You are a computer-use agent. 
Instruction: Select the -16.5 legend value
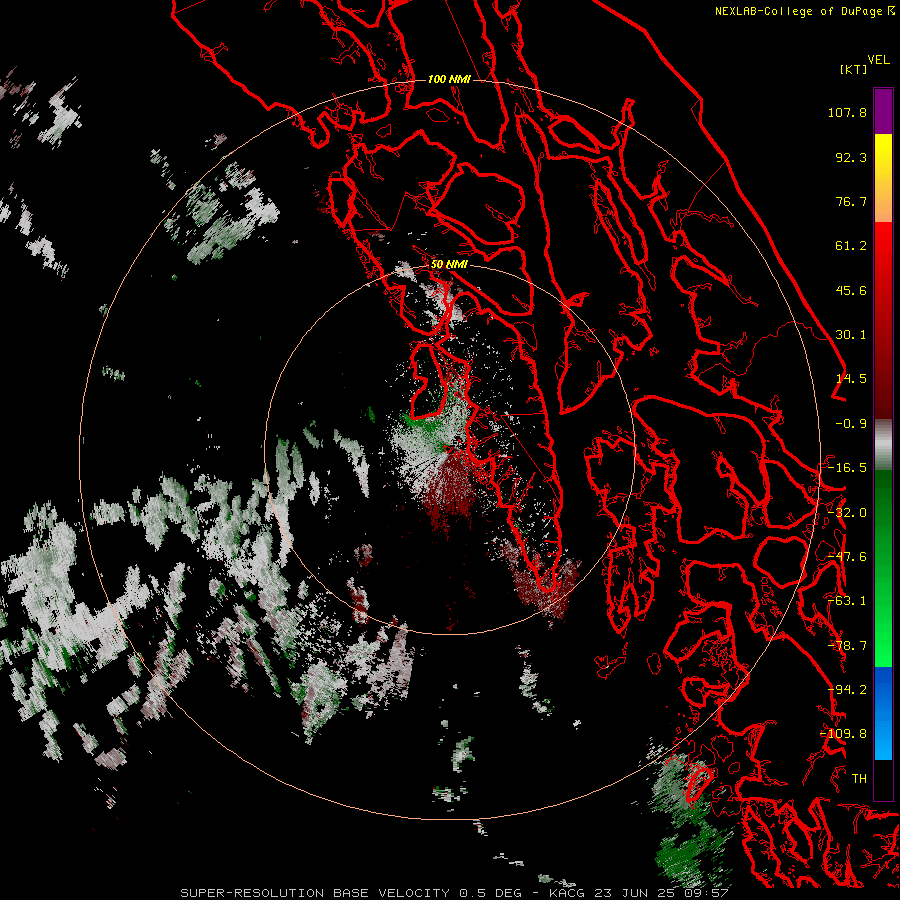tap(847, 468)
